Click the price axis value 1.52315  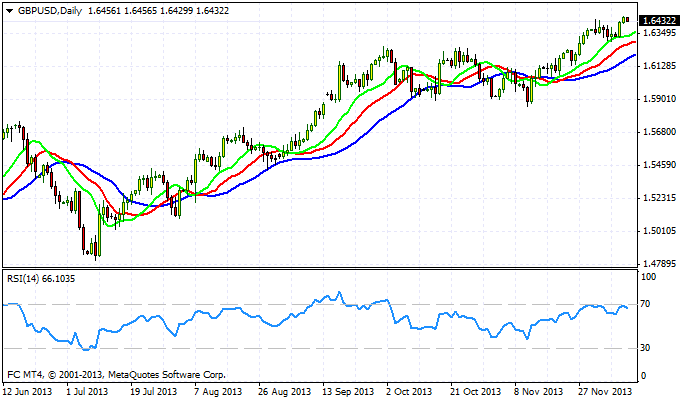click(x=659, y=198)
